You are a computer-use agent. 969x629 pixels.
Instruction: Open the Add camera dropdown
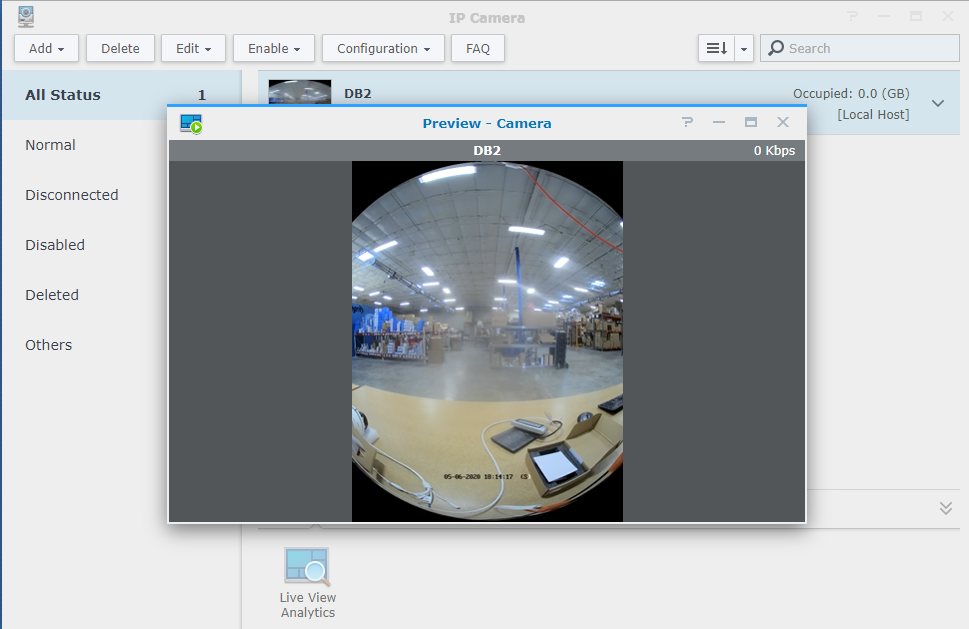pos(46,48)
